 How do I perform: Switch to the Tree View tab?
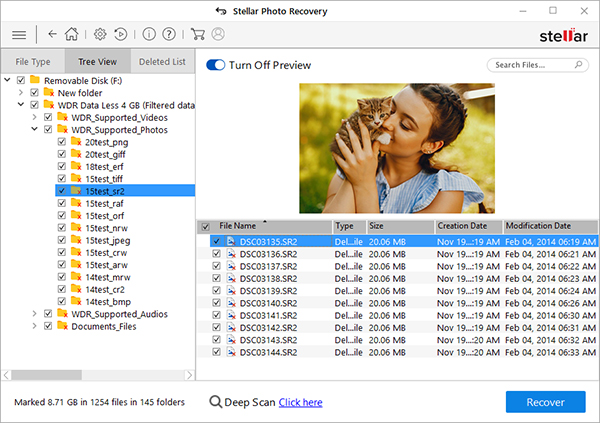pos(98,61)
